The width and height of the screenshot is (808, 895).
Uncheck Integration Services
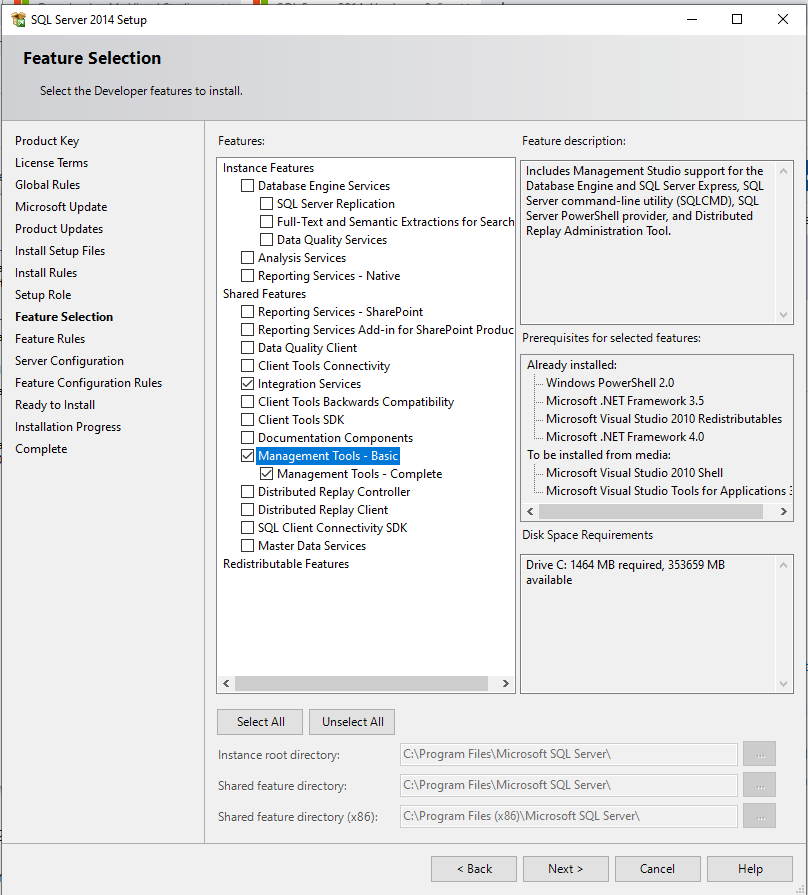(x=247, y=383)
